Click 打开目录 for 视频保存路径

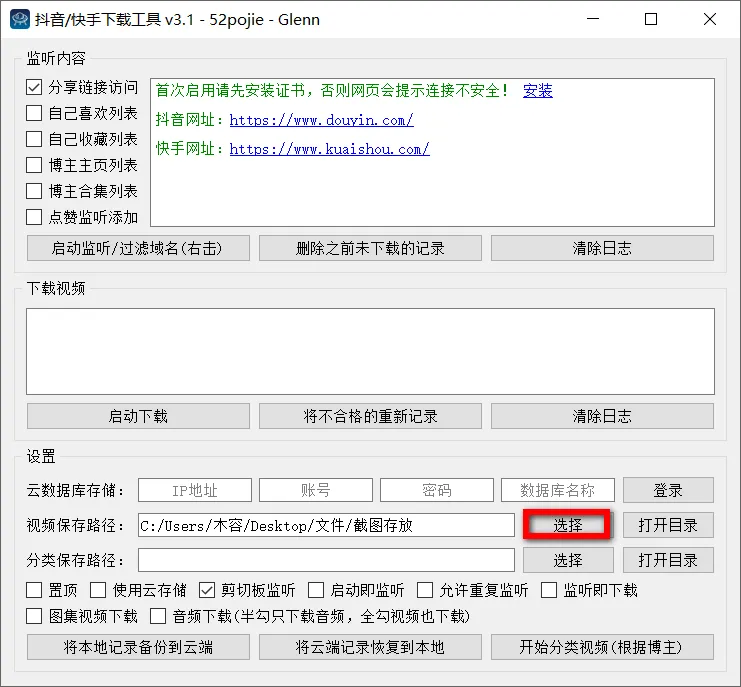(x=668, y=525)
